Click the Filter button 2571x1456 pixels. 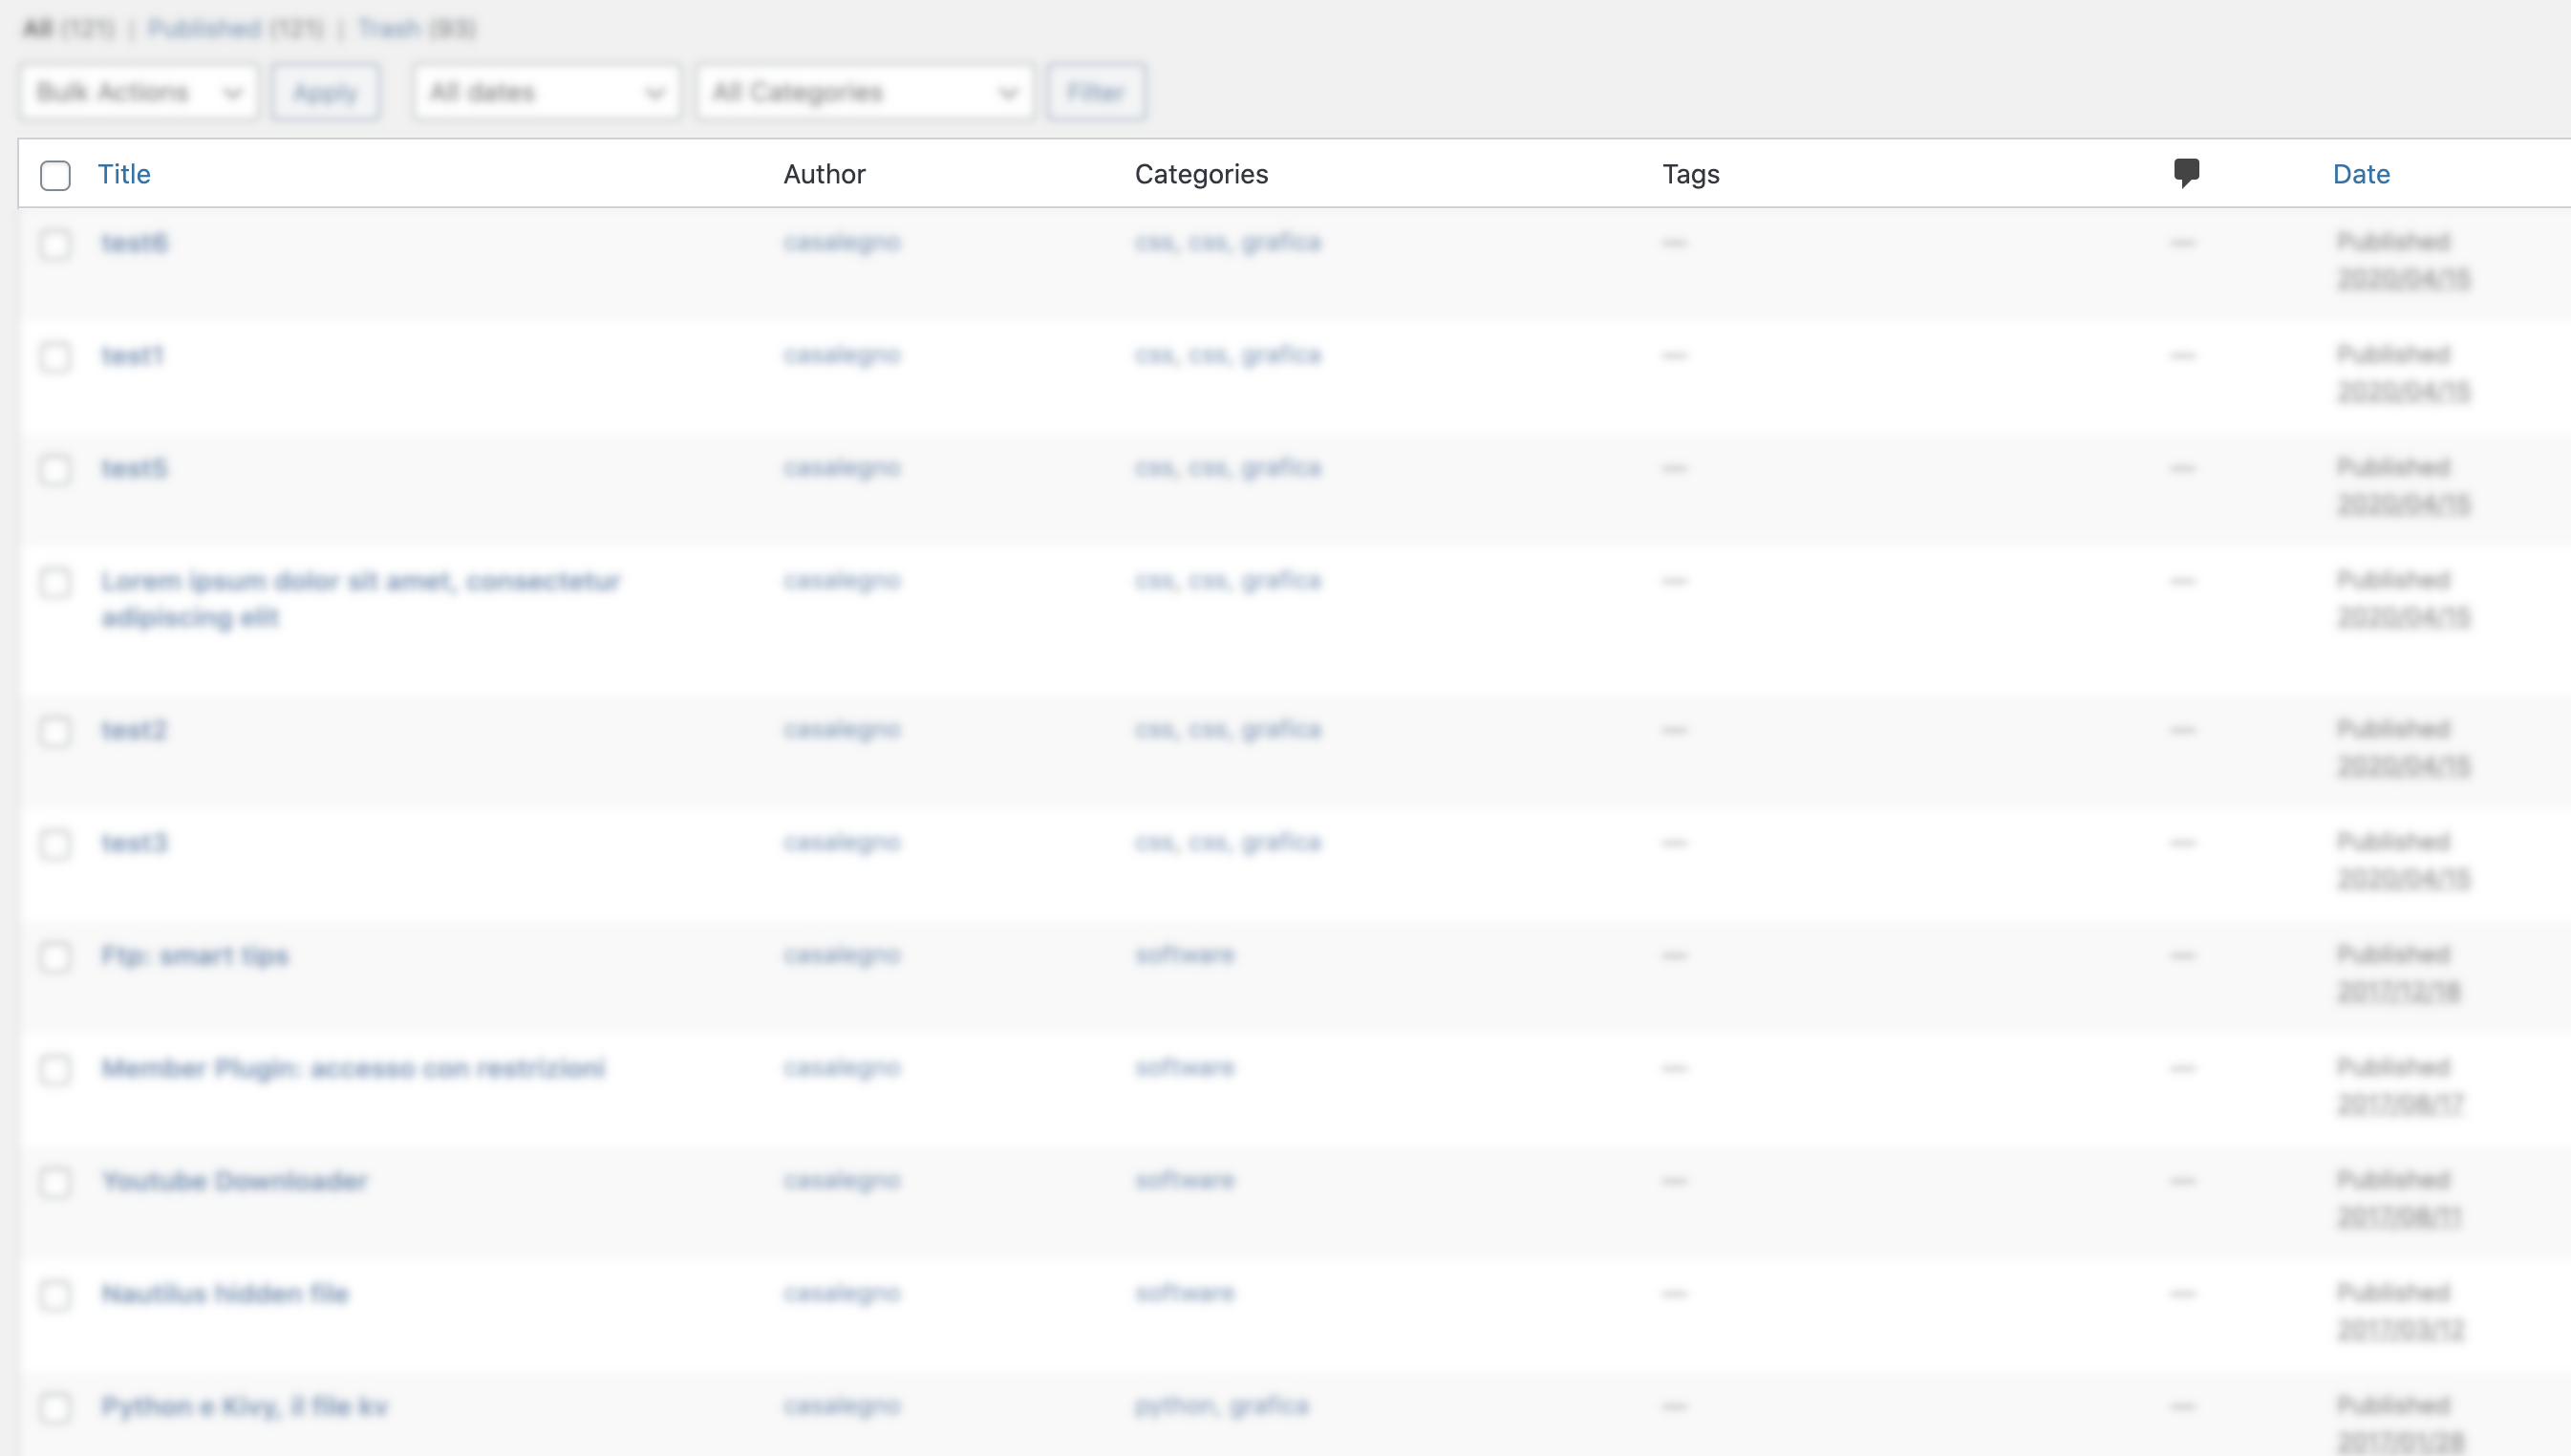click(1096, 91)
